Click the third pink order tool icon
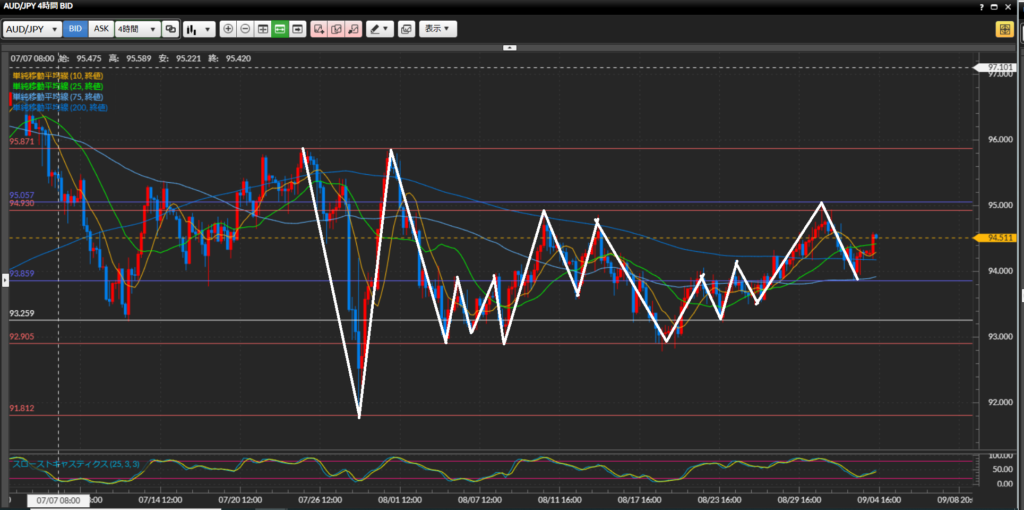Screen dimensions: 1024x510 (x=353, y=29)
